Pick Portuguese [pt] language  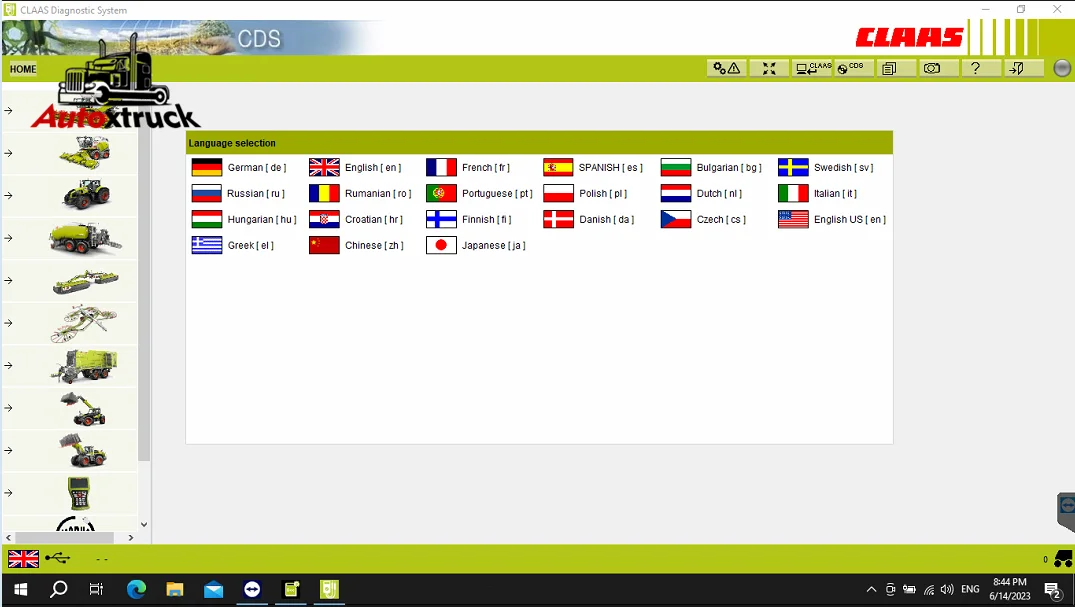tap(479, 193)
